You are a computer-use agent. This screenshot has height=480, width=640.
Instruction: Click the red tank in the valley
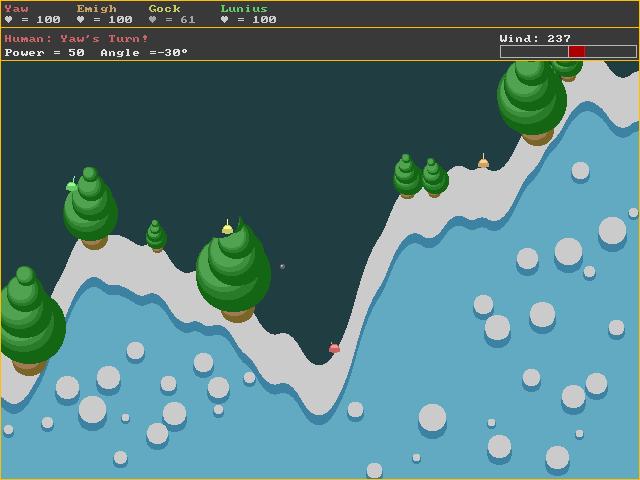(334, 348)
